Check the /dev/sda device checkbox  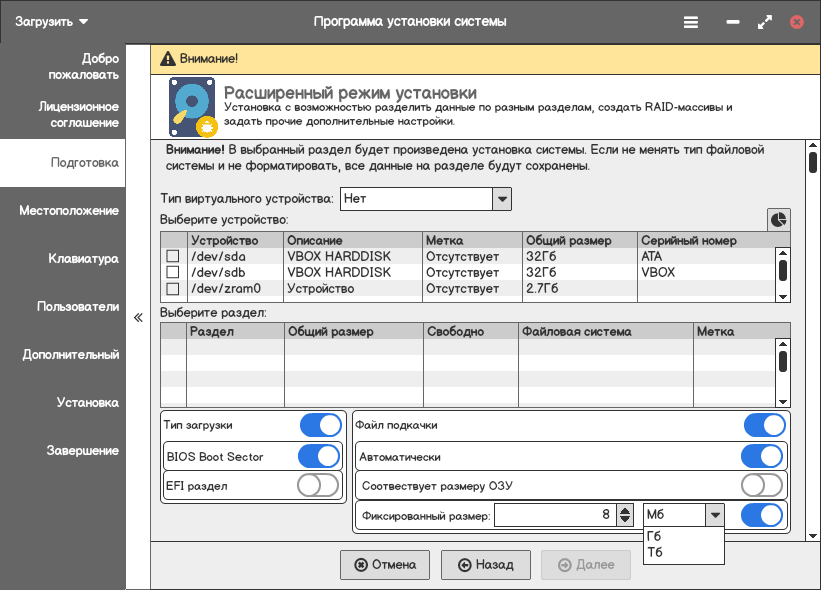(173, 257)
